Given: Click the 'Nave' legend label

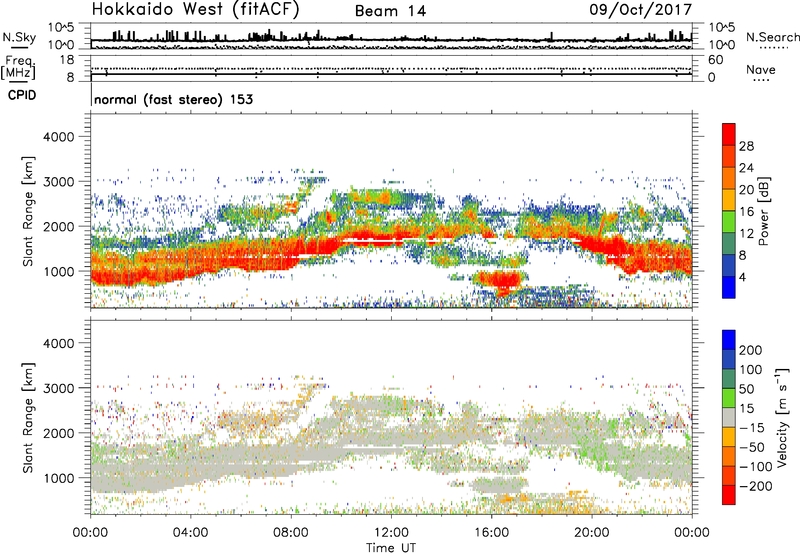Looking at the screenshot, I should pos(761,69).
